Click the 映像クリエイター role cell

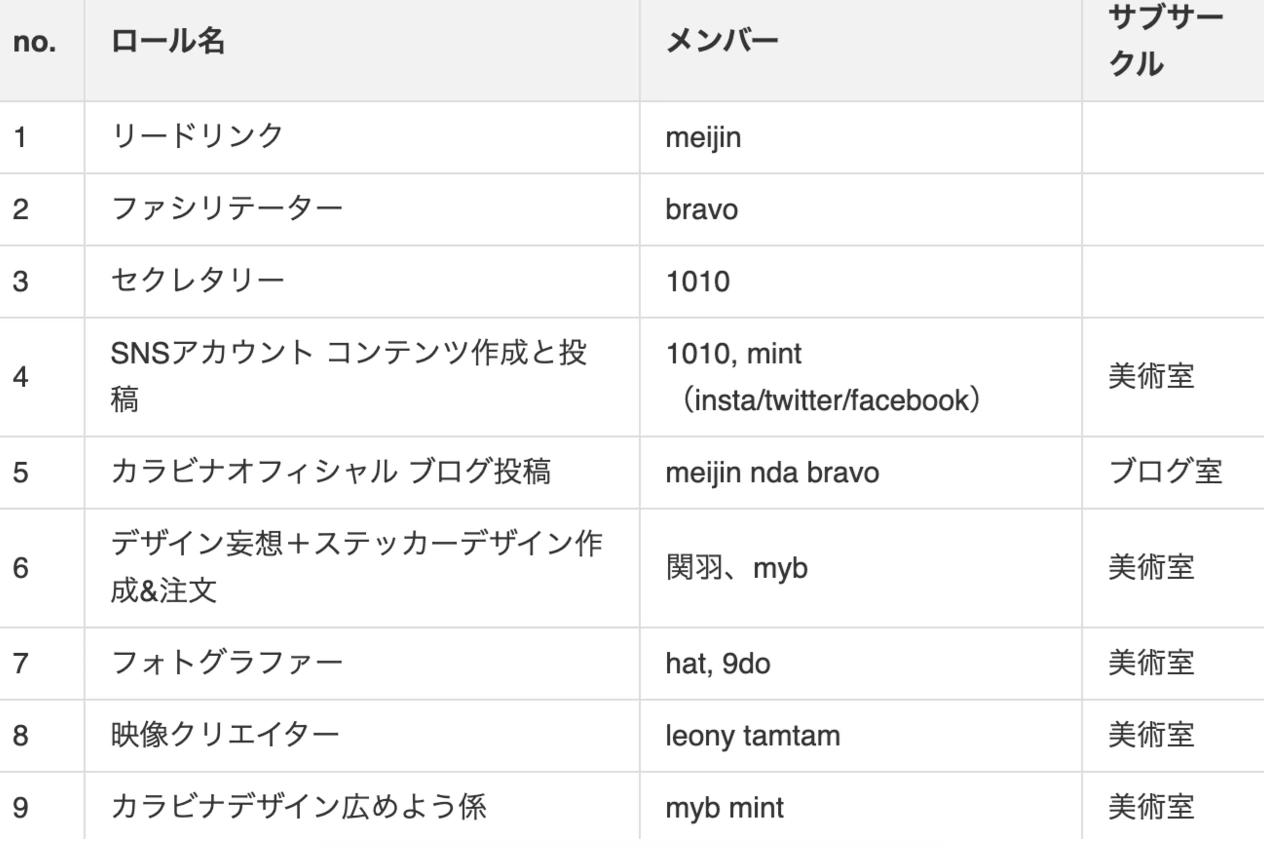click(226, 735)
